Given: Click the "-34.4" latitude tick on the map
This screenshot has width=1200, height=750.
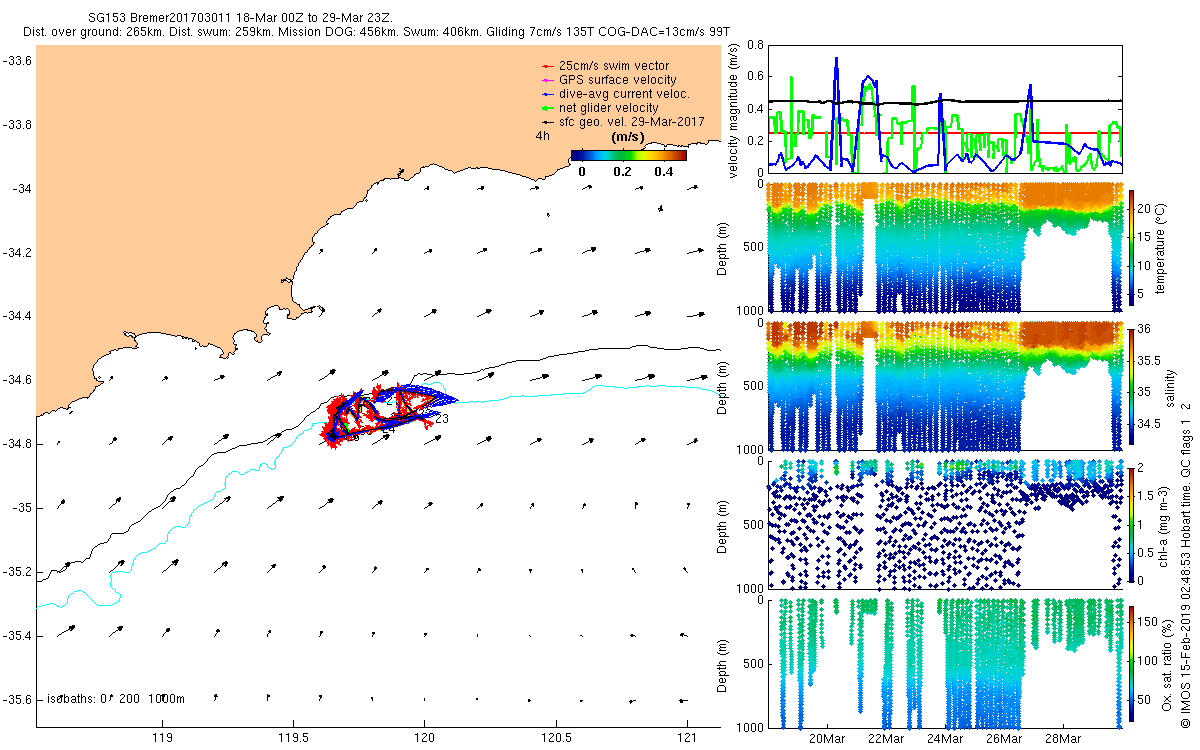Looking at the screenshot, I should [17, 316].
